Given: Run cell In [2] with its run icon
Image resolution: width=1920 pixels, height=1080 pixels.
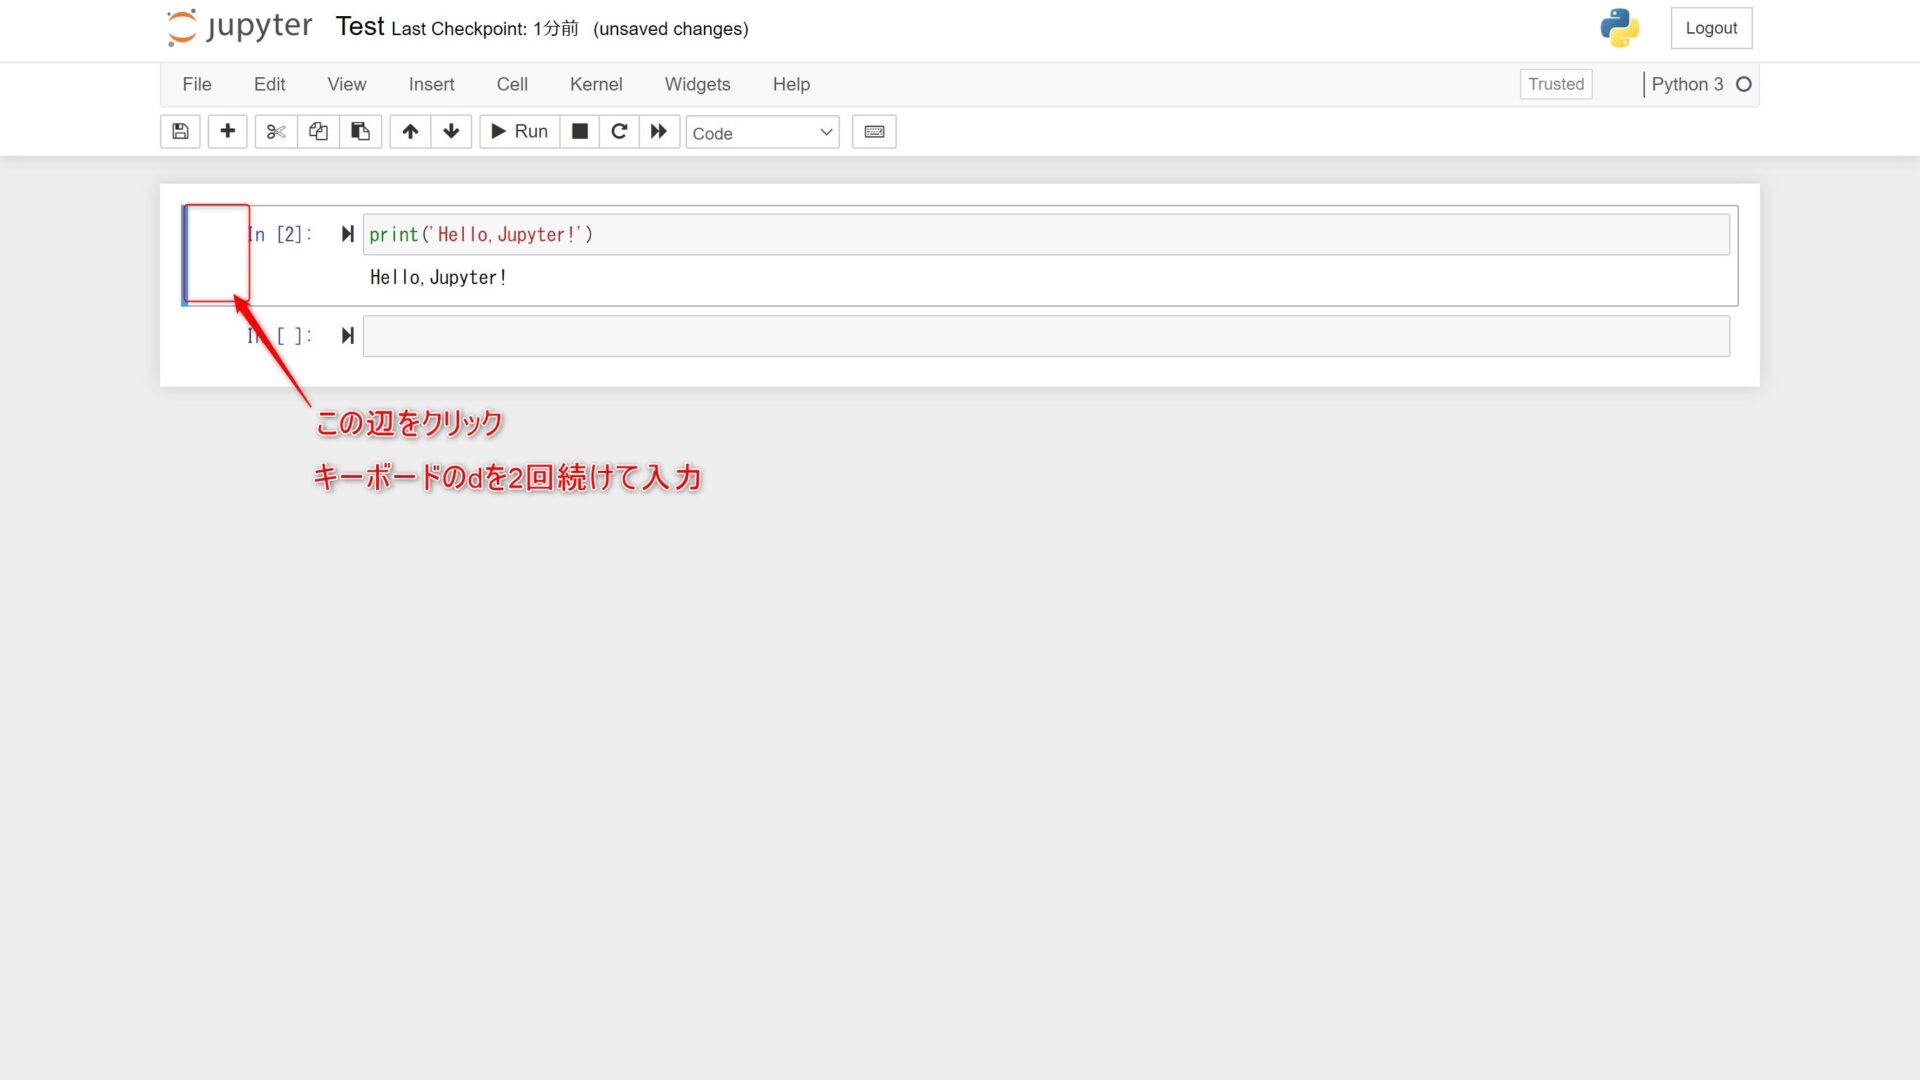Looking at the screenshot, I should [x=347, y=234].
